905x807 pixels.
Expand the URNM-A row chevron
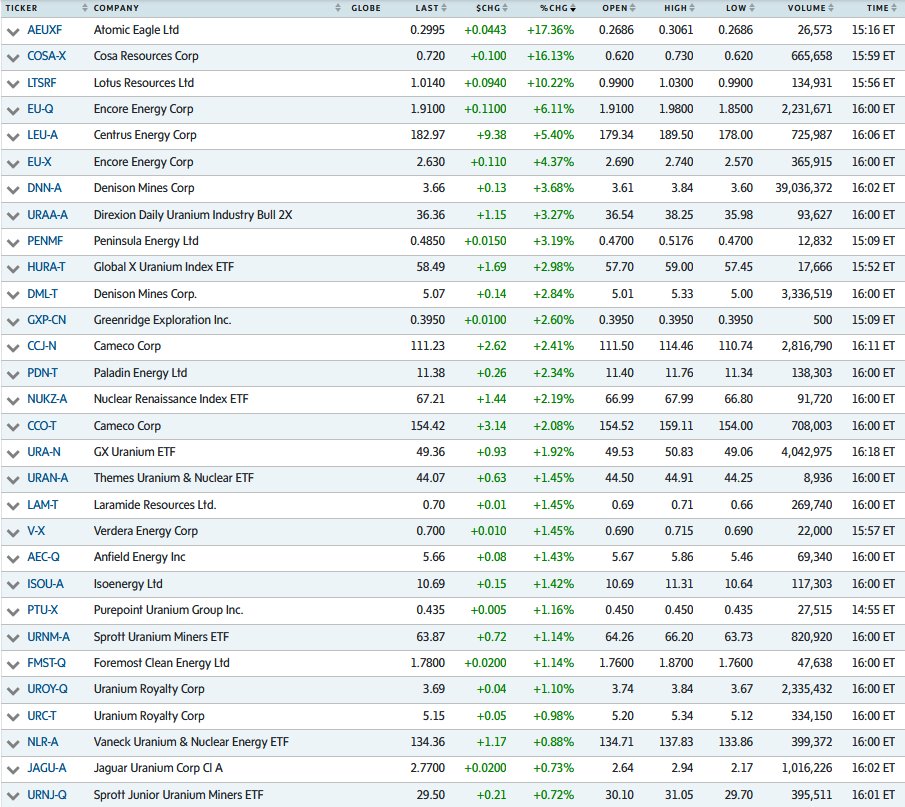pos(13,638)
